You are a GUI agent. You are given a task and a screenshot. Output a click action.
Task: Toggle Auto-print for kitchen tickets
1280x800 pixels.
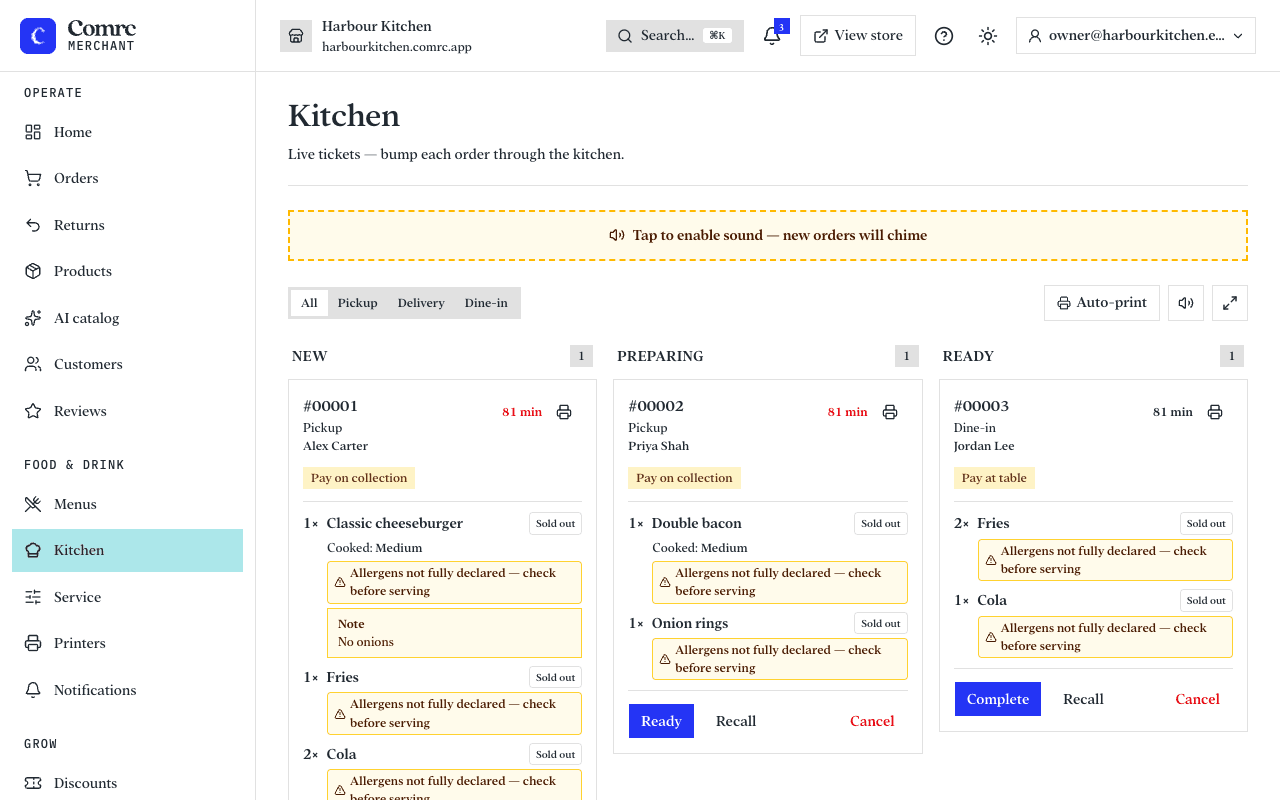pos(1102,303)
